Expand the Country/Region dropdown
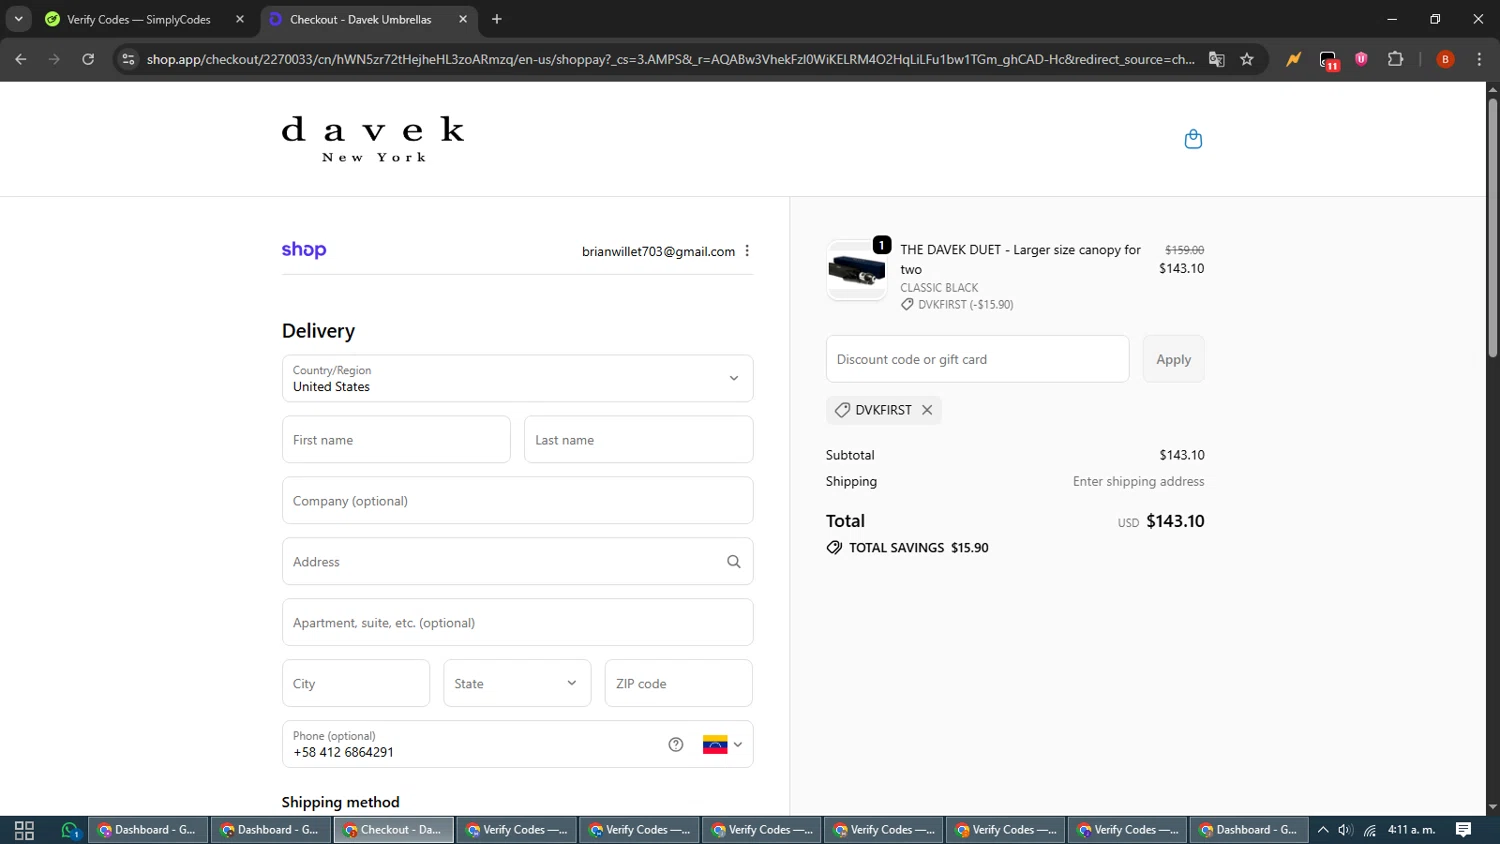This screenshot has height=844, width=1500. pos(517,378)
